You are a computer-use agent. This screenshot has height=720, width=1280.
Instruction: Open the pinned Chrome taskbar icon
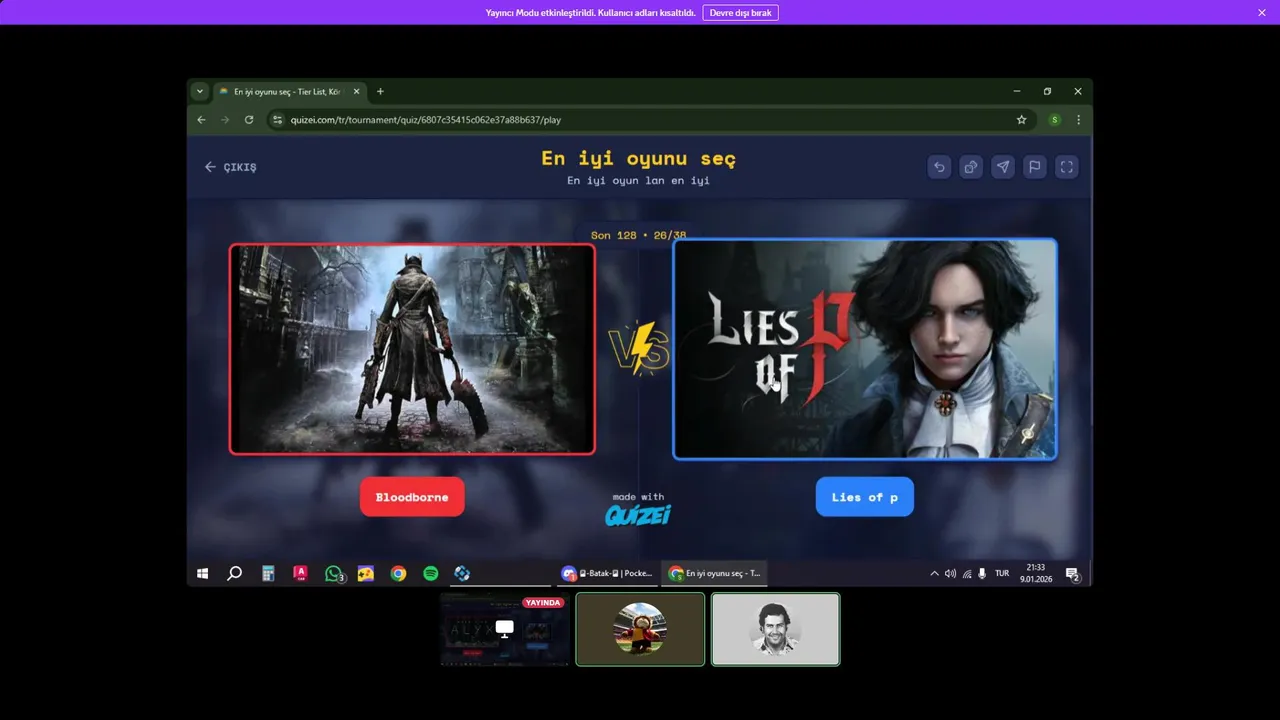click(398, 574)
